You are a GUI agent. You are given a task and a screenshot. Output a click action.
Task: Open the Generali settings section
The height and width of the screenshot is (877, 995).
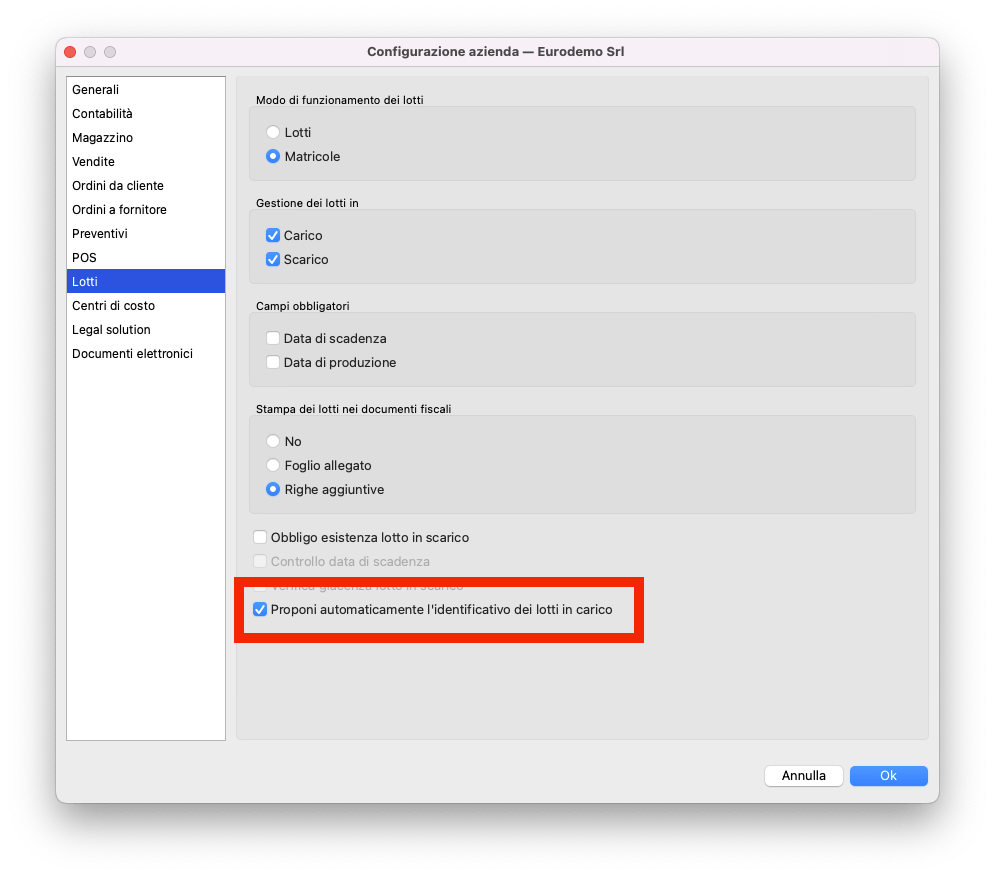pyautogui.click(x=95, y=90)
